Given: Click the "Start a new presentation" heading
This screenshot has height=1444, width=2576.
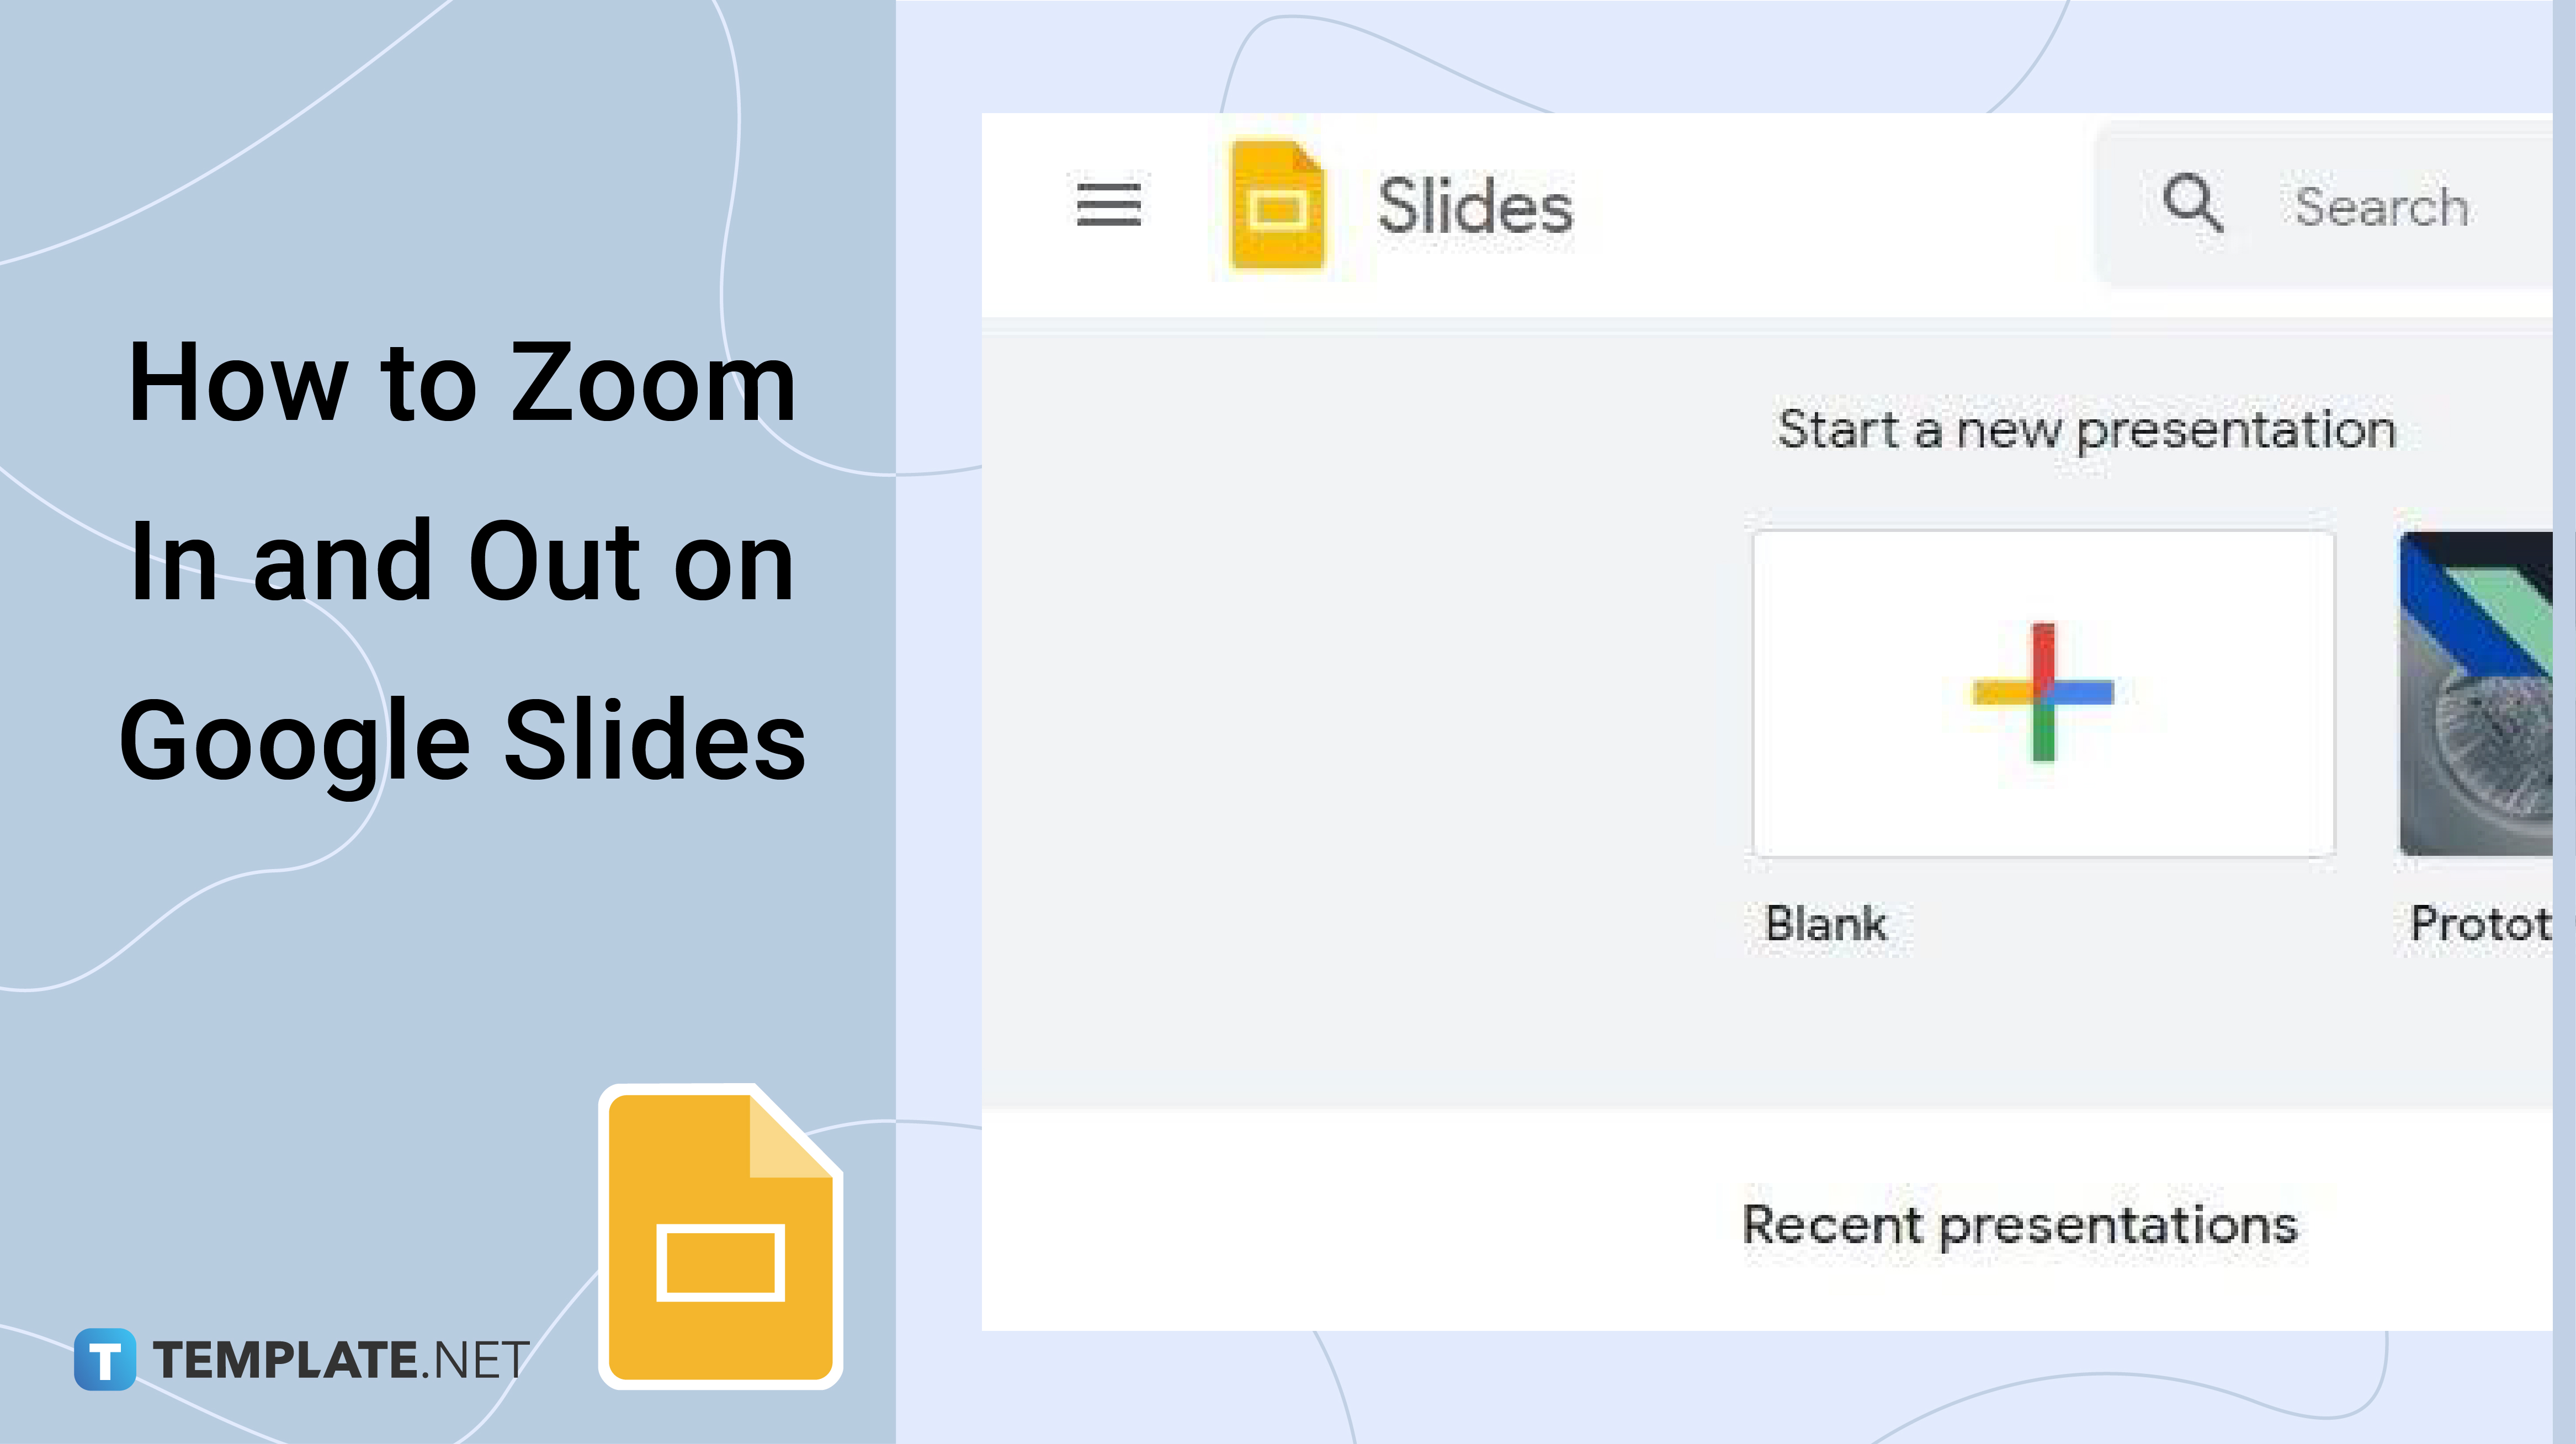Looking at the screenshot, I should [2087, 431].
